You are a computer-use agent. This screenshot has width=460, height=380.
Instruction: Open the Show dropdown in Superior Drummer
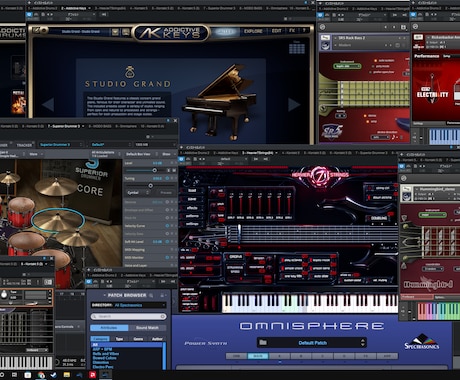168,154
